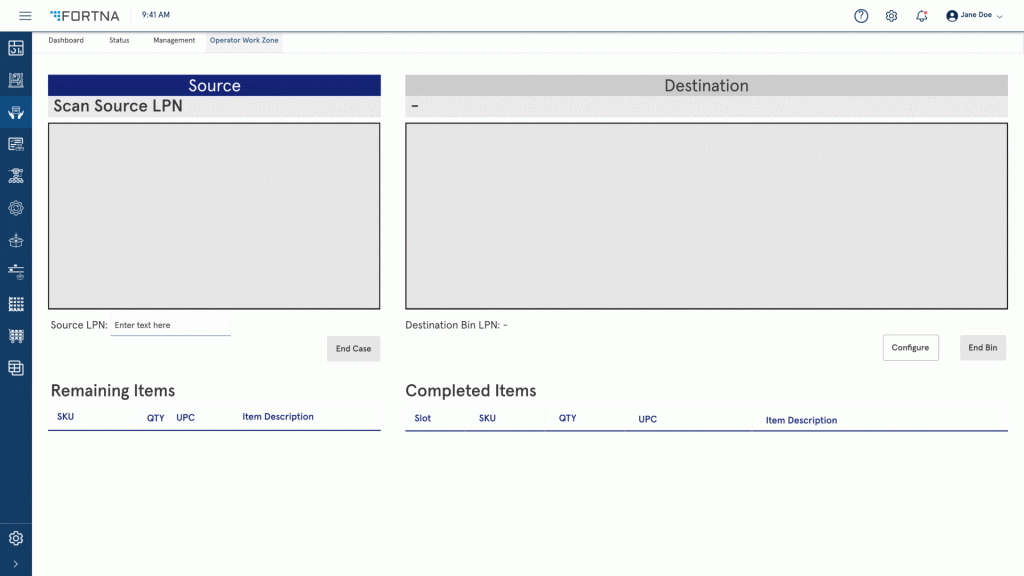Click the settings gear at sidebar bottom

pyautogui.click(x=16, y=538)
